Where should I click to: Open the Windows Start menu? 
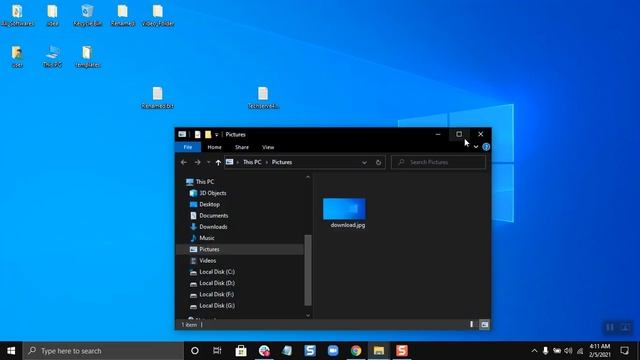coord(11,351)
